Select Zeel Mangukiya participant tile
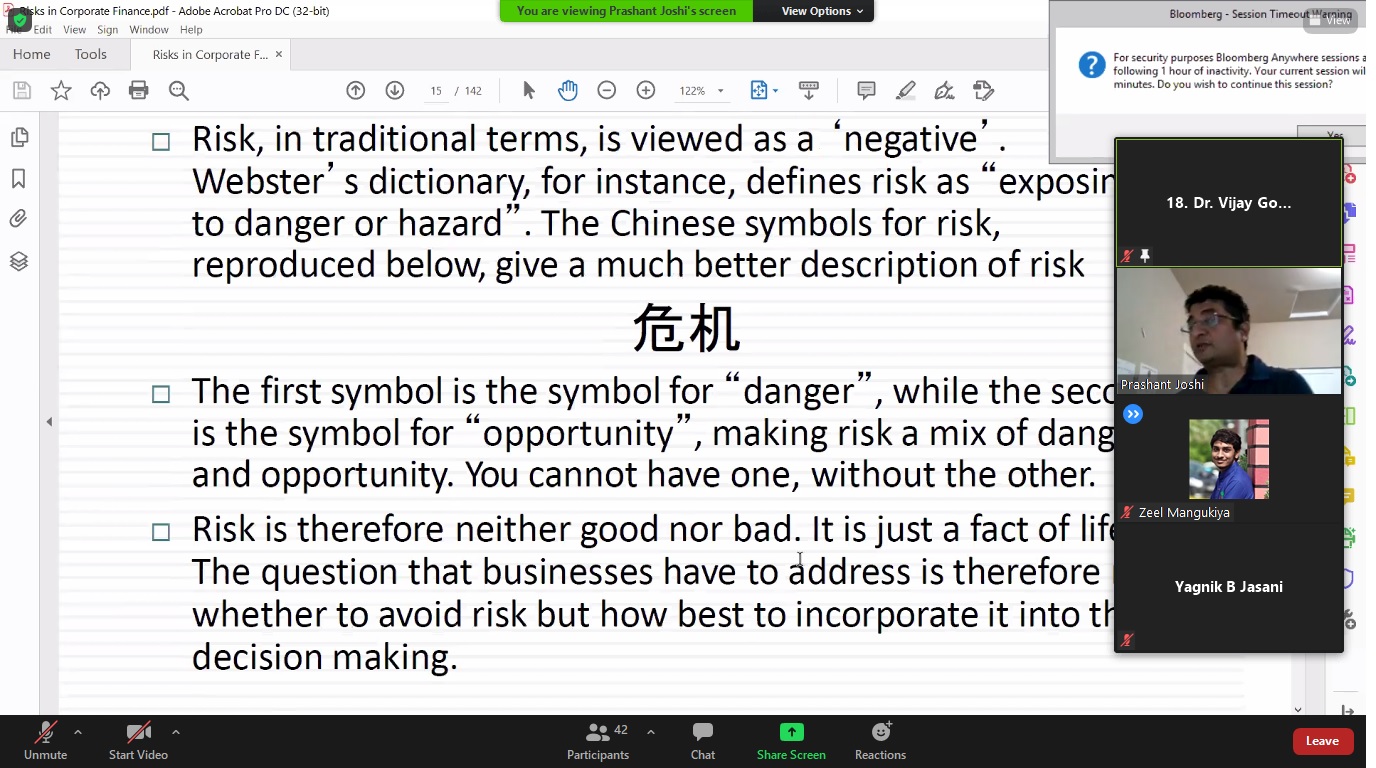Image resolution: width=1376 pixels, height=768 pixels. click(1229, 459)
